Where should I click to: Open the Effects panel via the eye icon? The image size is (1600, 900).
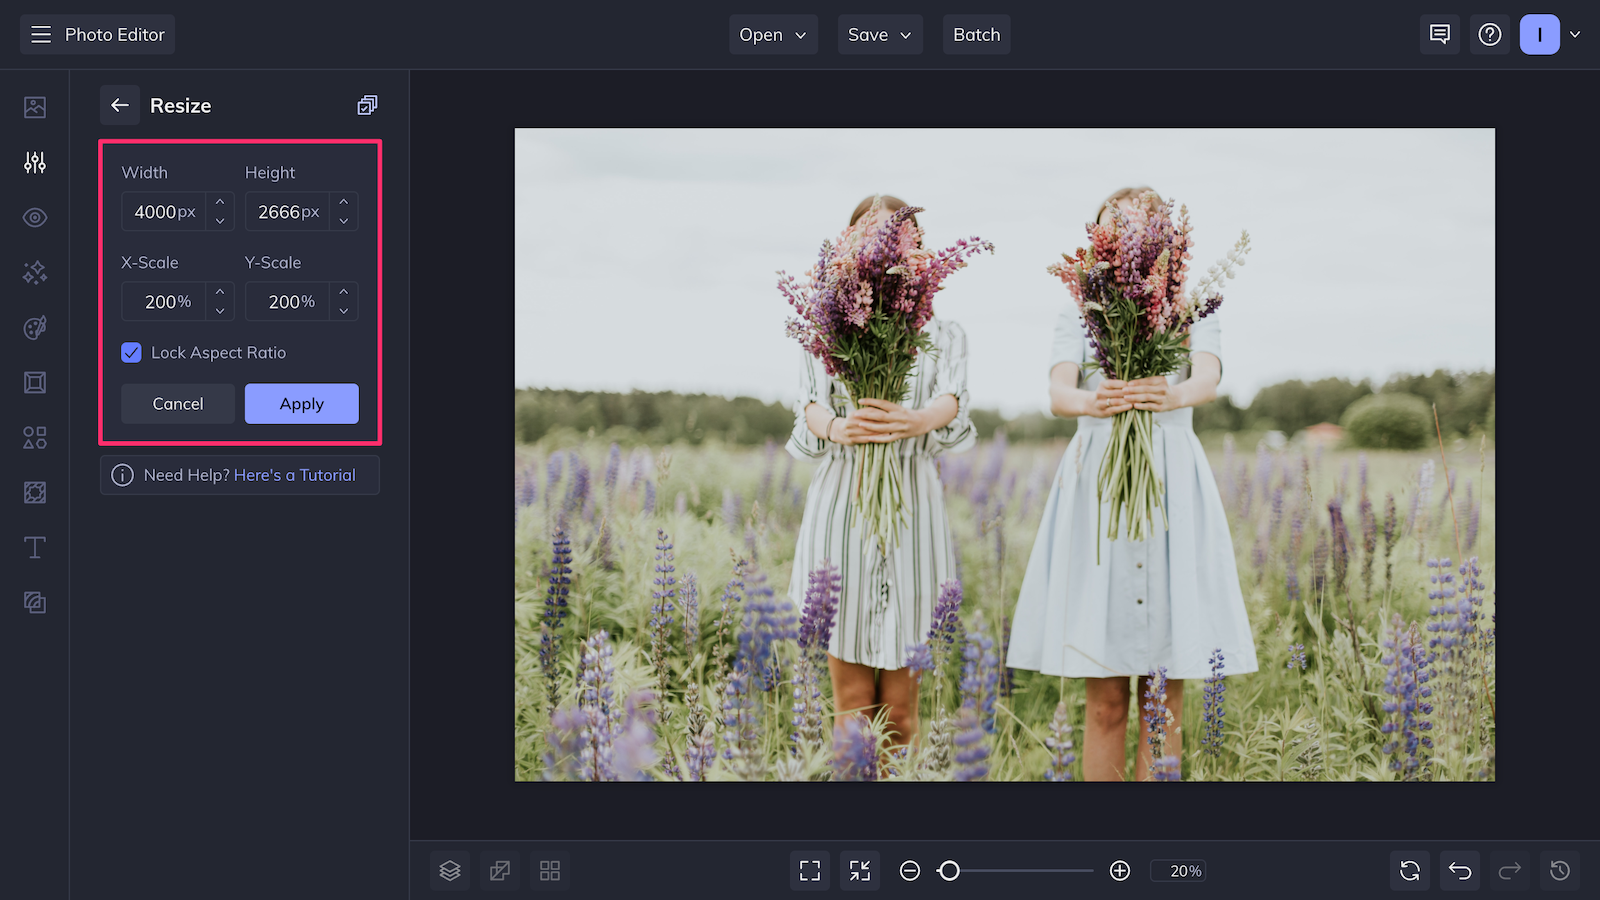(x=35, y=217)
